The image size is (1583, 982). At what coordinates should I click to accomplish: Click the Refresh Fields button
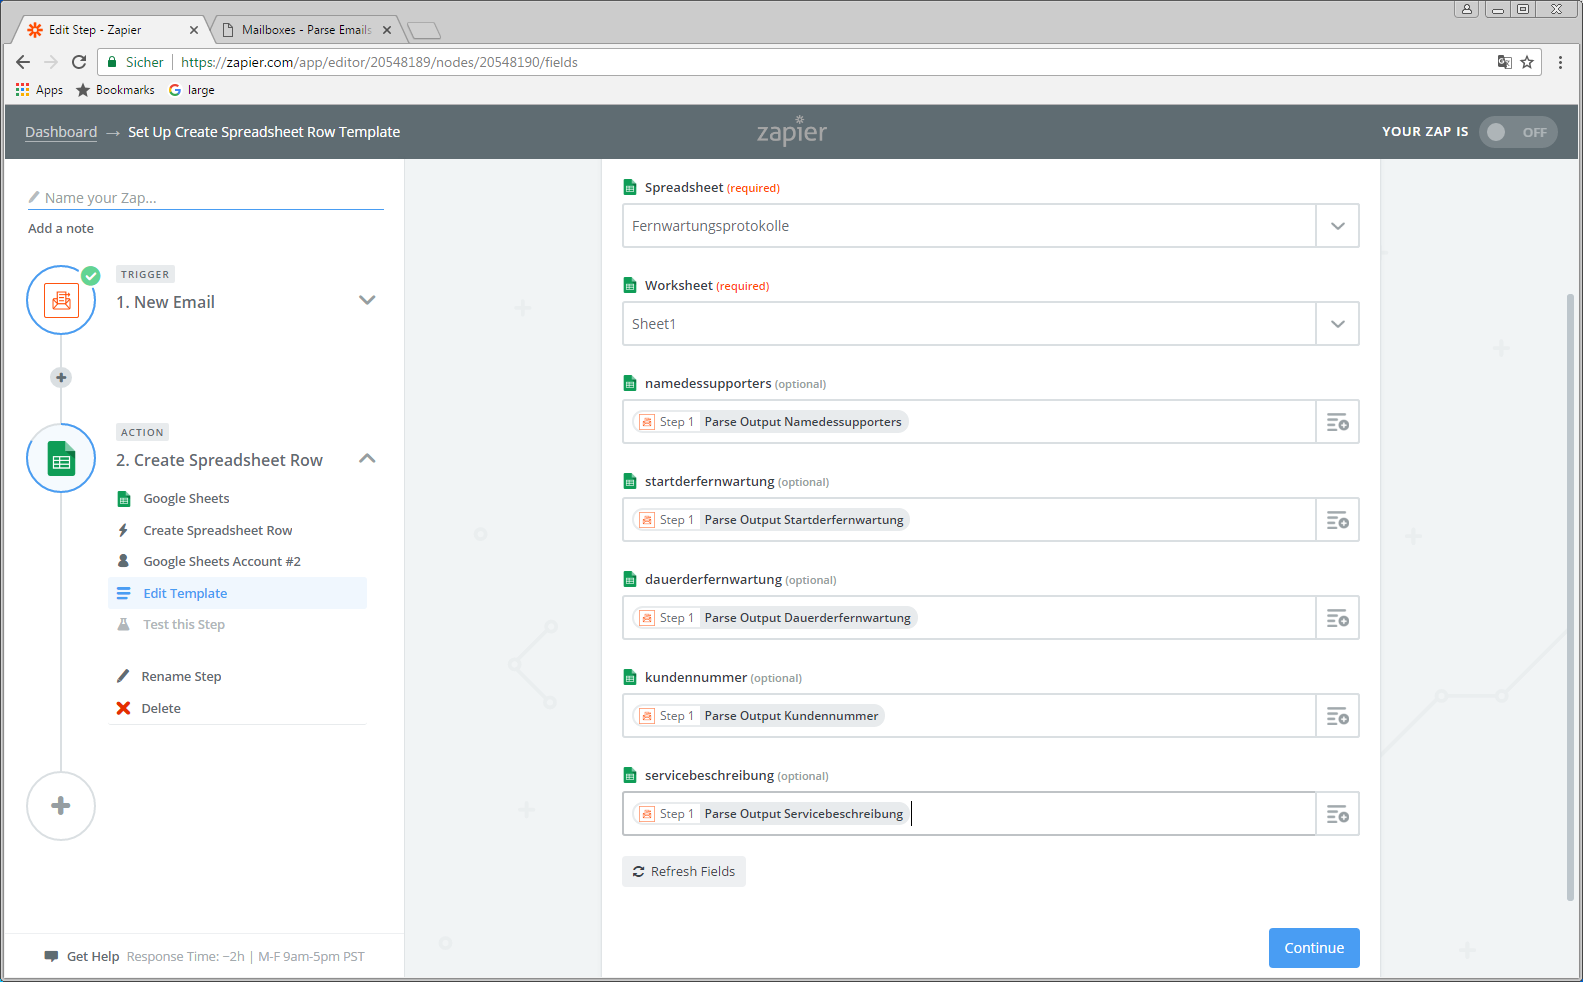click(684, 872)
